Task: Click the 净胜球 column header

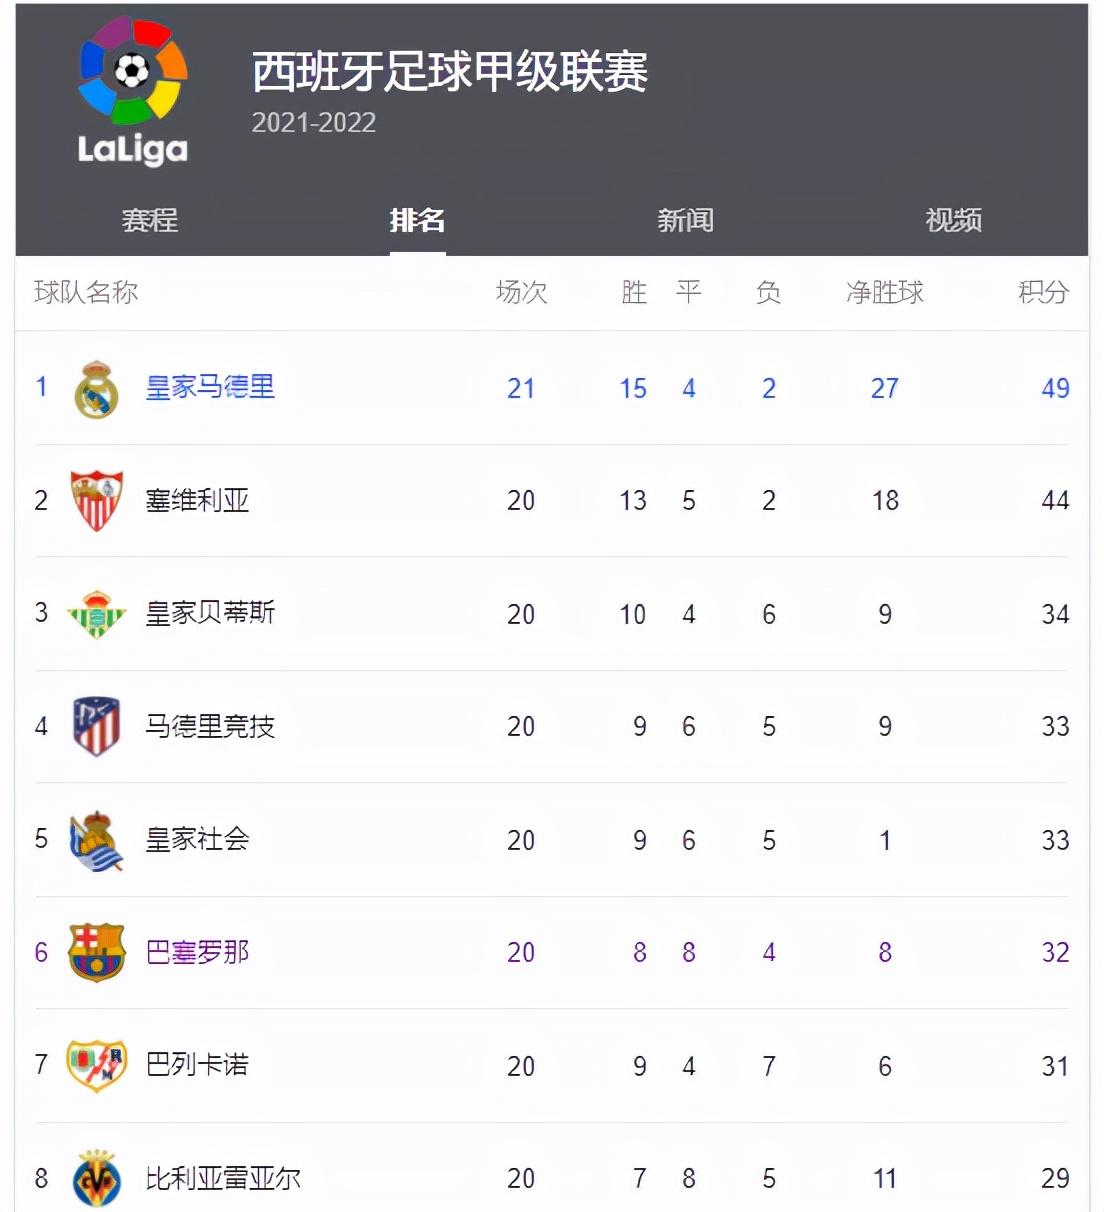Action: 885,292
